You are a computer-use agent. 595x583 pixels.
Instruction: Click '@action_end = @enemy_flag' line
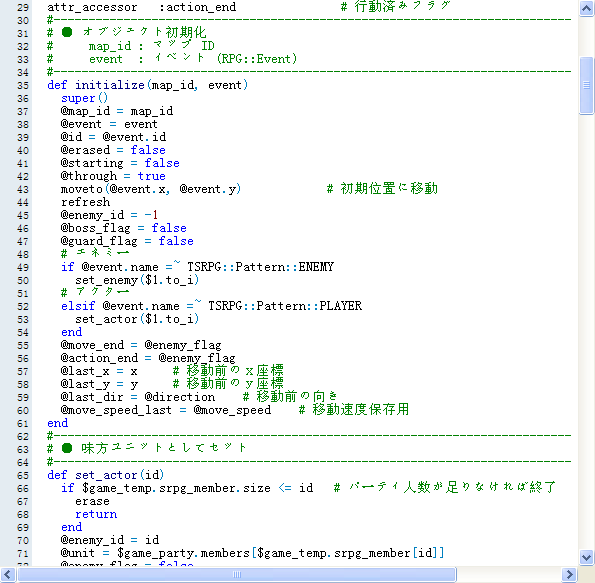(x=148, y=358)
